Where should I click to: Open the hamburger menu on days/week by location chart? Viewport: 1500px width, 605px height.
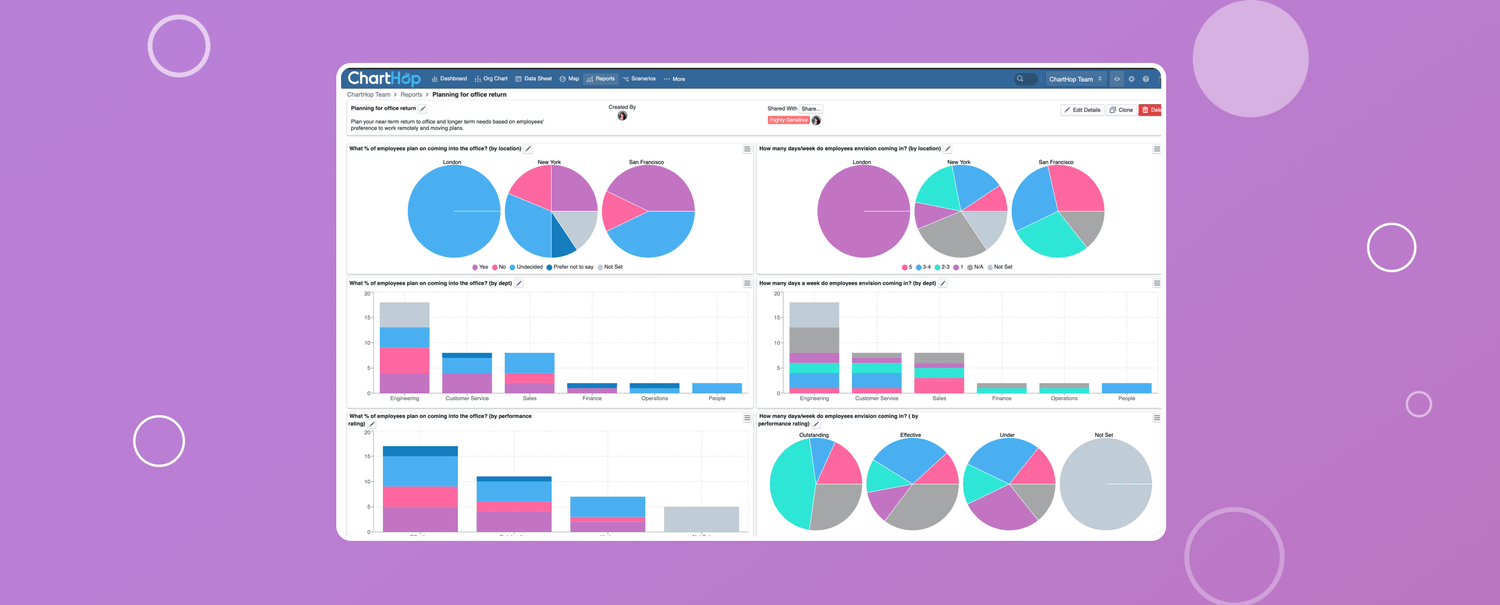pyautogui.click(x=1157, y=149)
